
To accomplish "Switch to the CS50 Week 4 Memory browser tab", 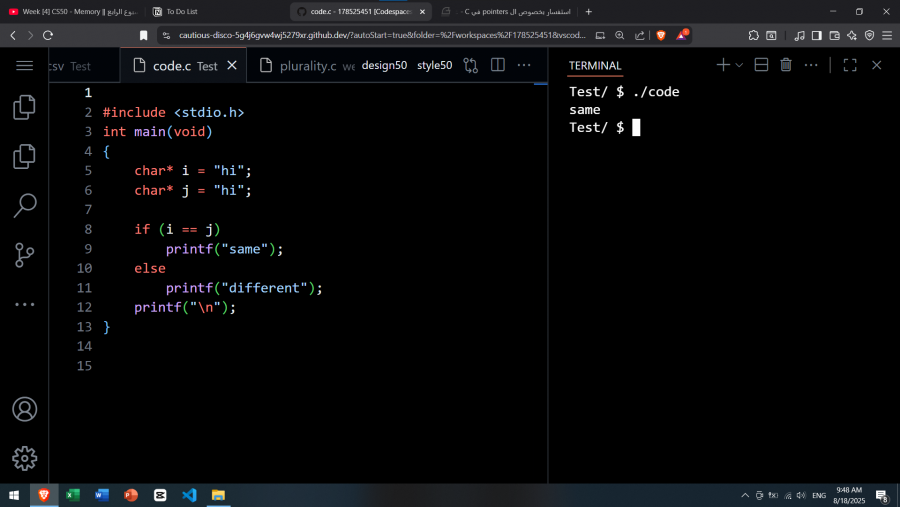I will coord(73,11).
